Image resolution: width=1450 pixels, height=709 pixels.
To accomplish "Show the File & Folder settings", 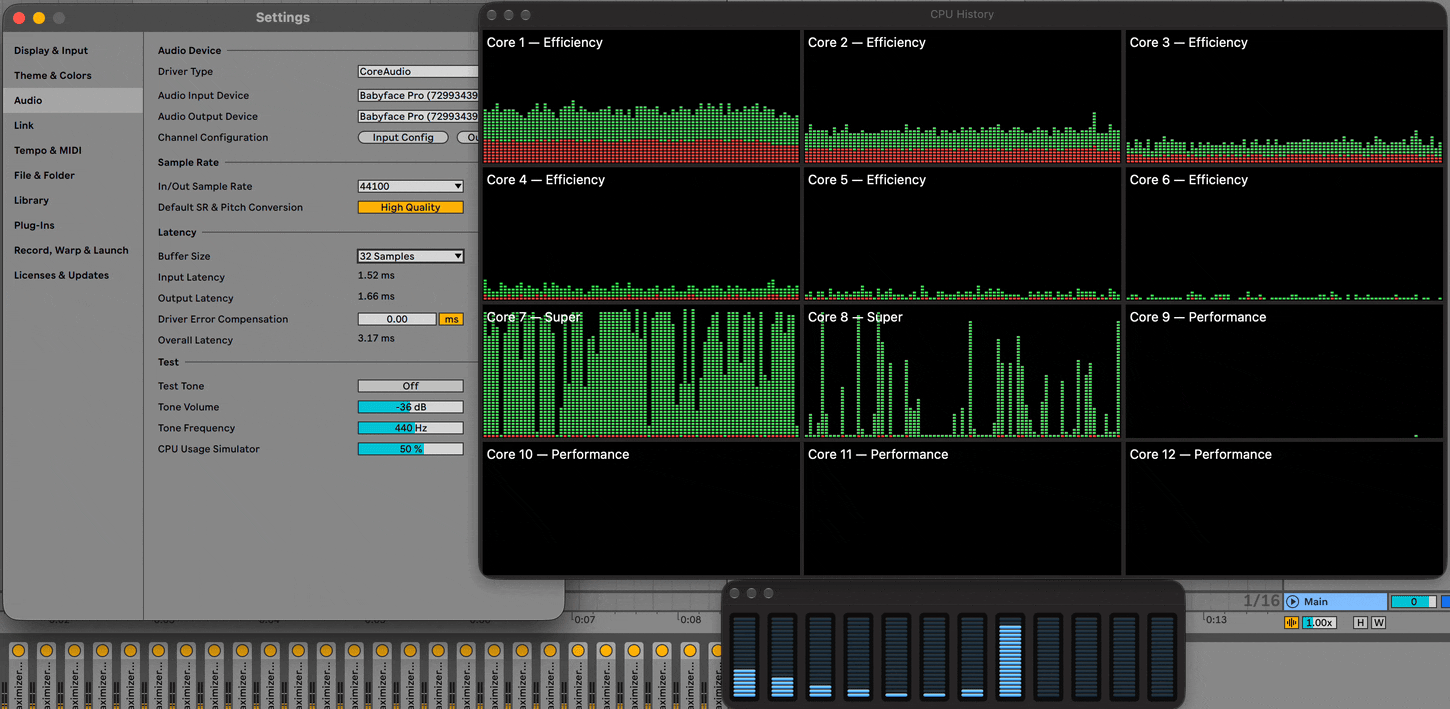I will pyautogui.click(x=72, y=175).
